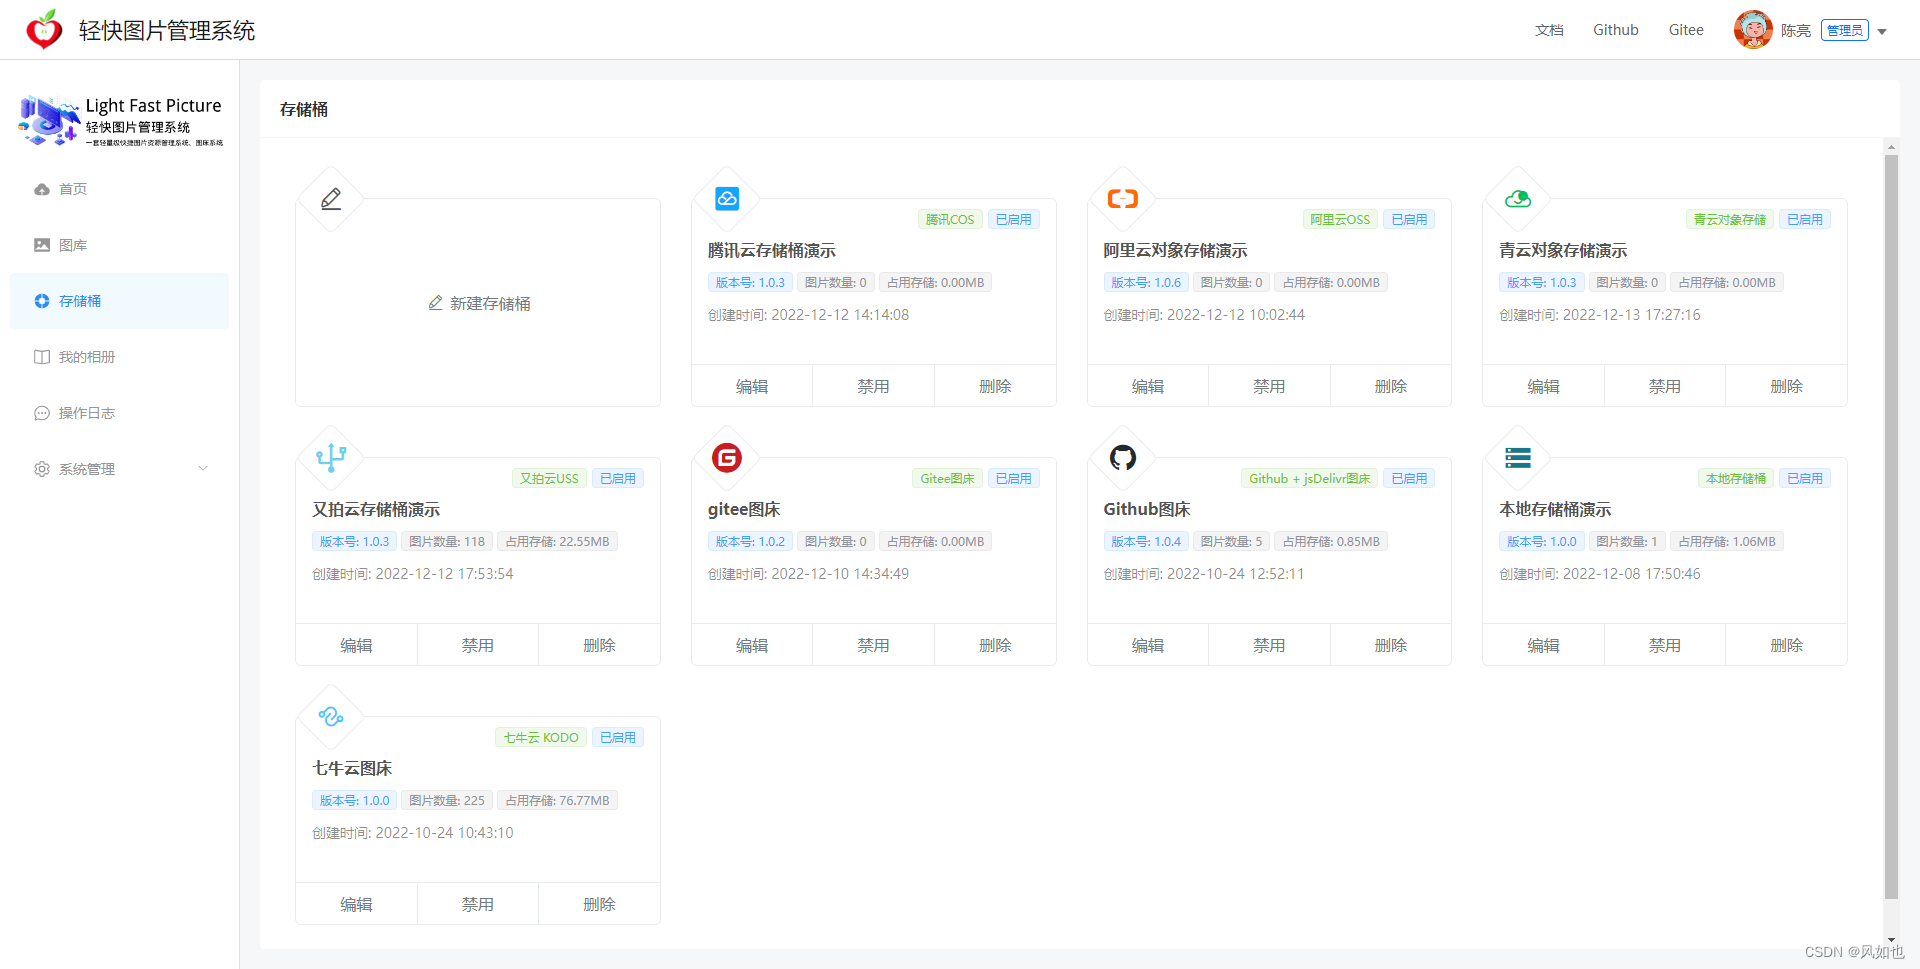The width and height of the screenshot is (1920, 969).
Task: Edit the 阿里云对象存储演示 bucket
Action: (1148, 386)
